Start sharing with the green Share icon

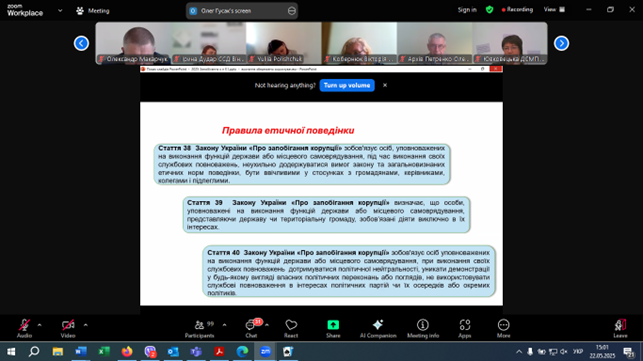tap(333, 329)
